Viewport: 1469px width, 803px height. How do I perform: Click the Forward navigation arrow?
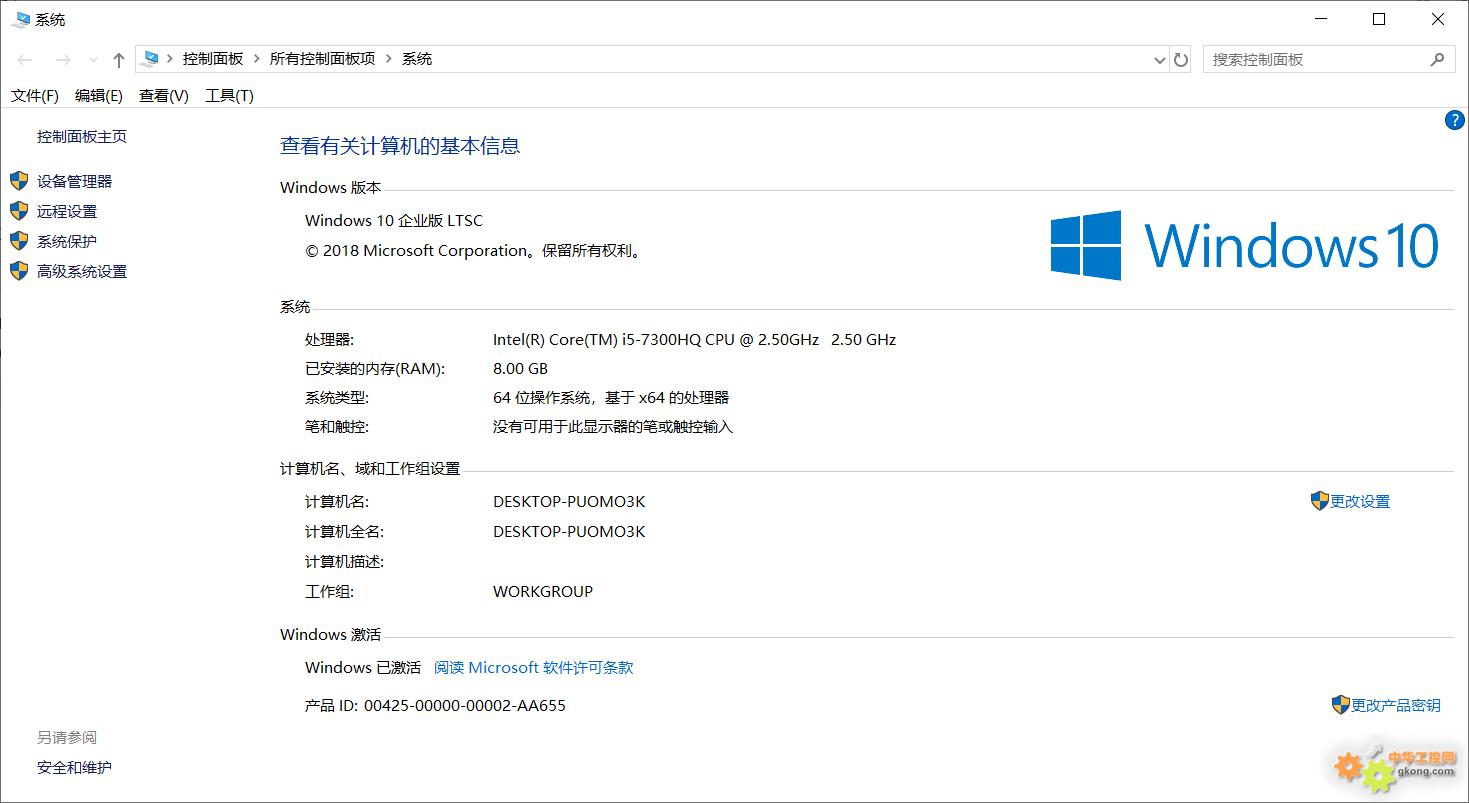(x=62, y=60)
